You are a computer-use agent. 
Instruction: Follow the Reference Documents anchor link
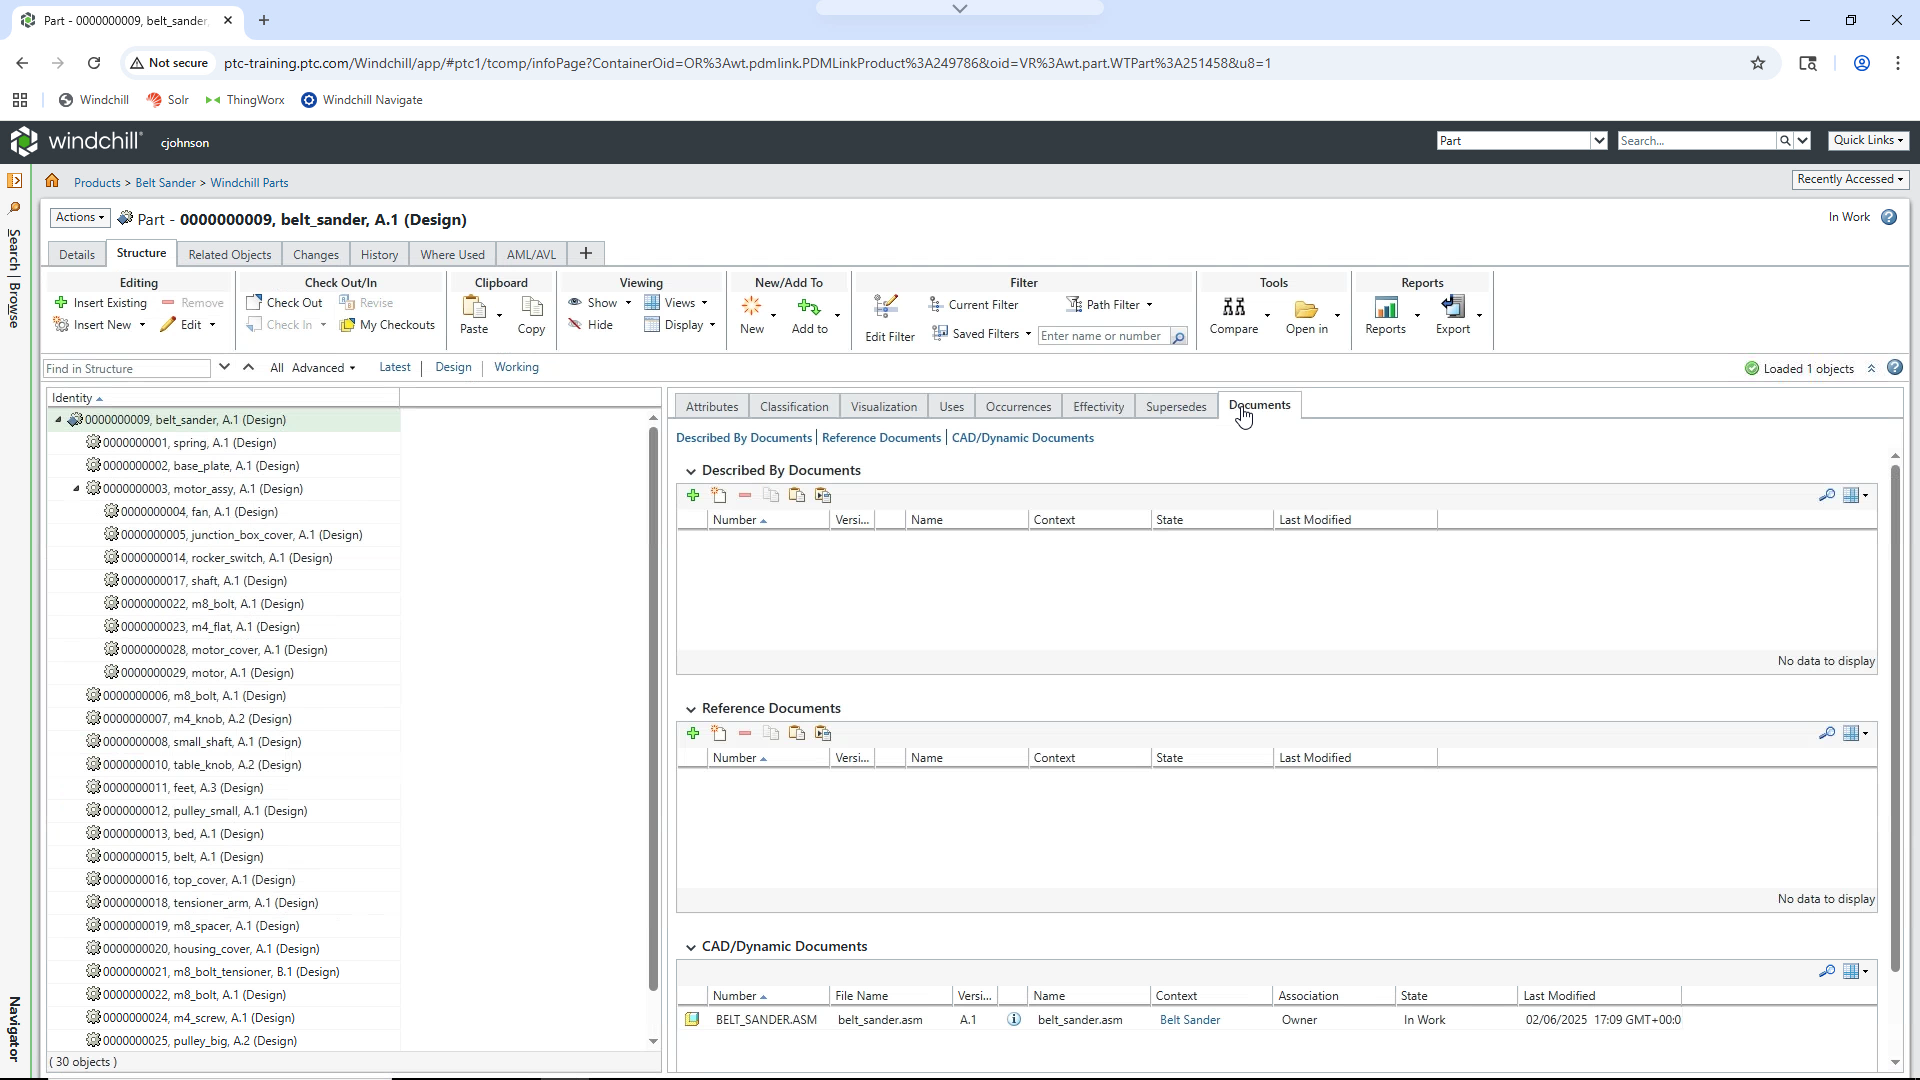click(x=881, y=438)
